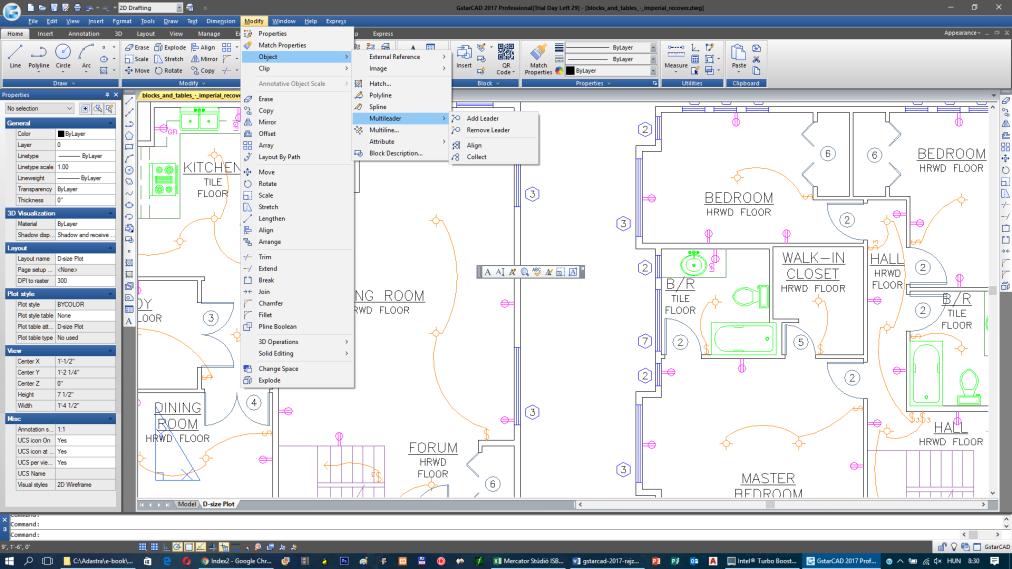Click the Layout name value D-size Plot
This screenshot has height=569, width=1012.
click(x=86, y=259)
